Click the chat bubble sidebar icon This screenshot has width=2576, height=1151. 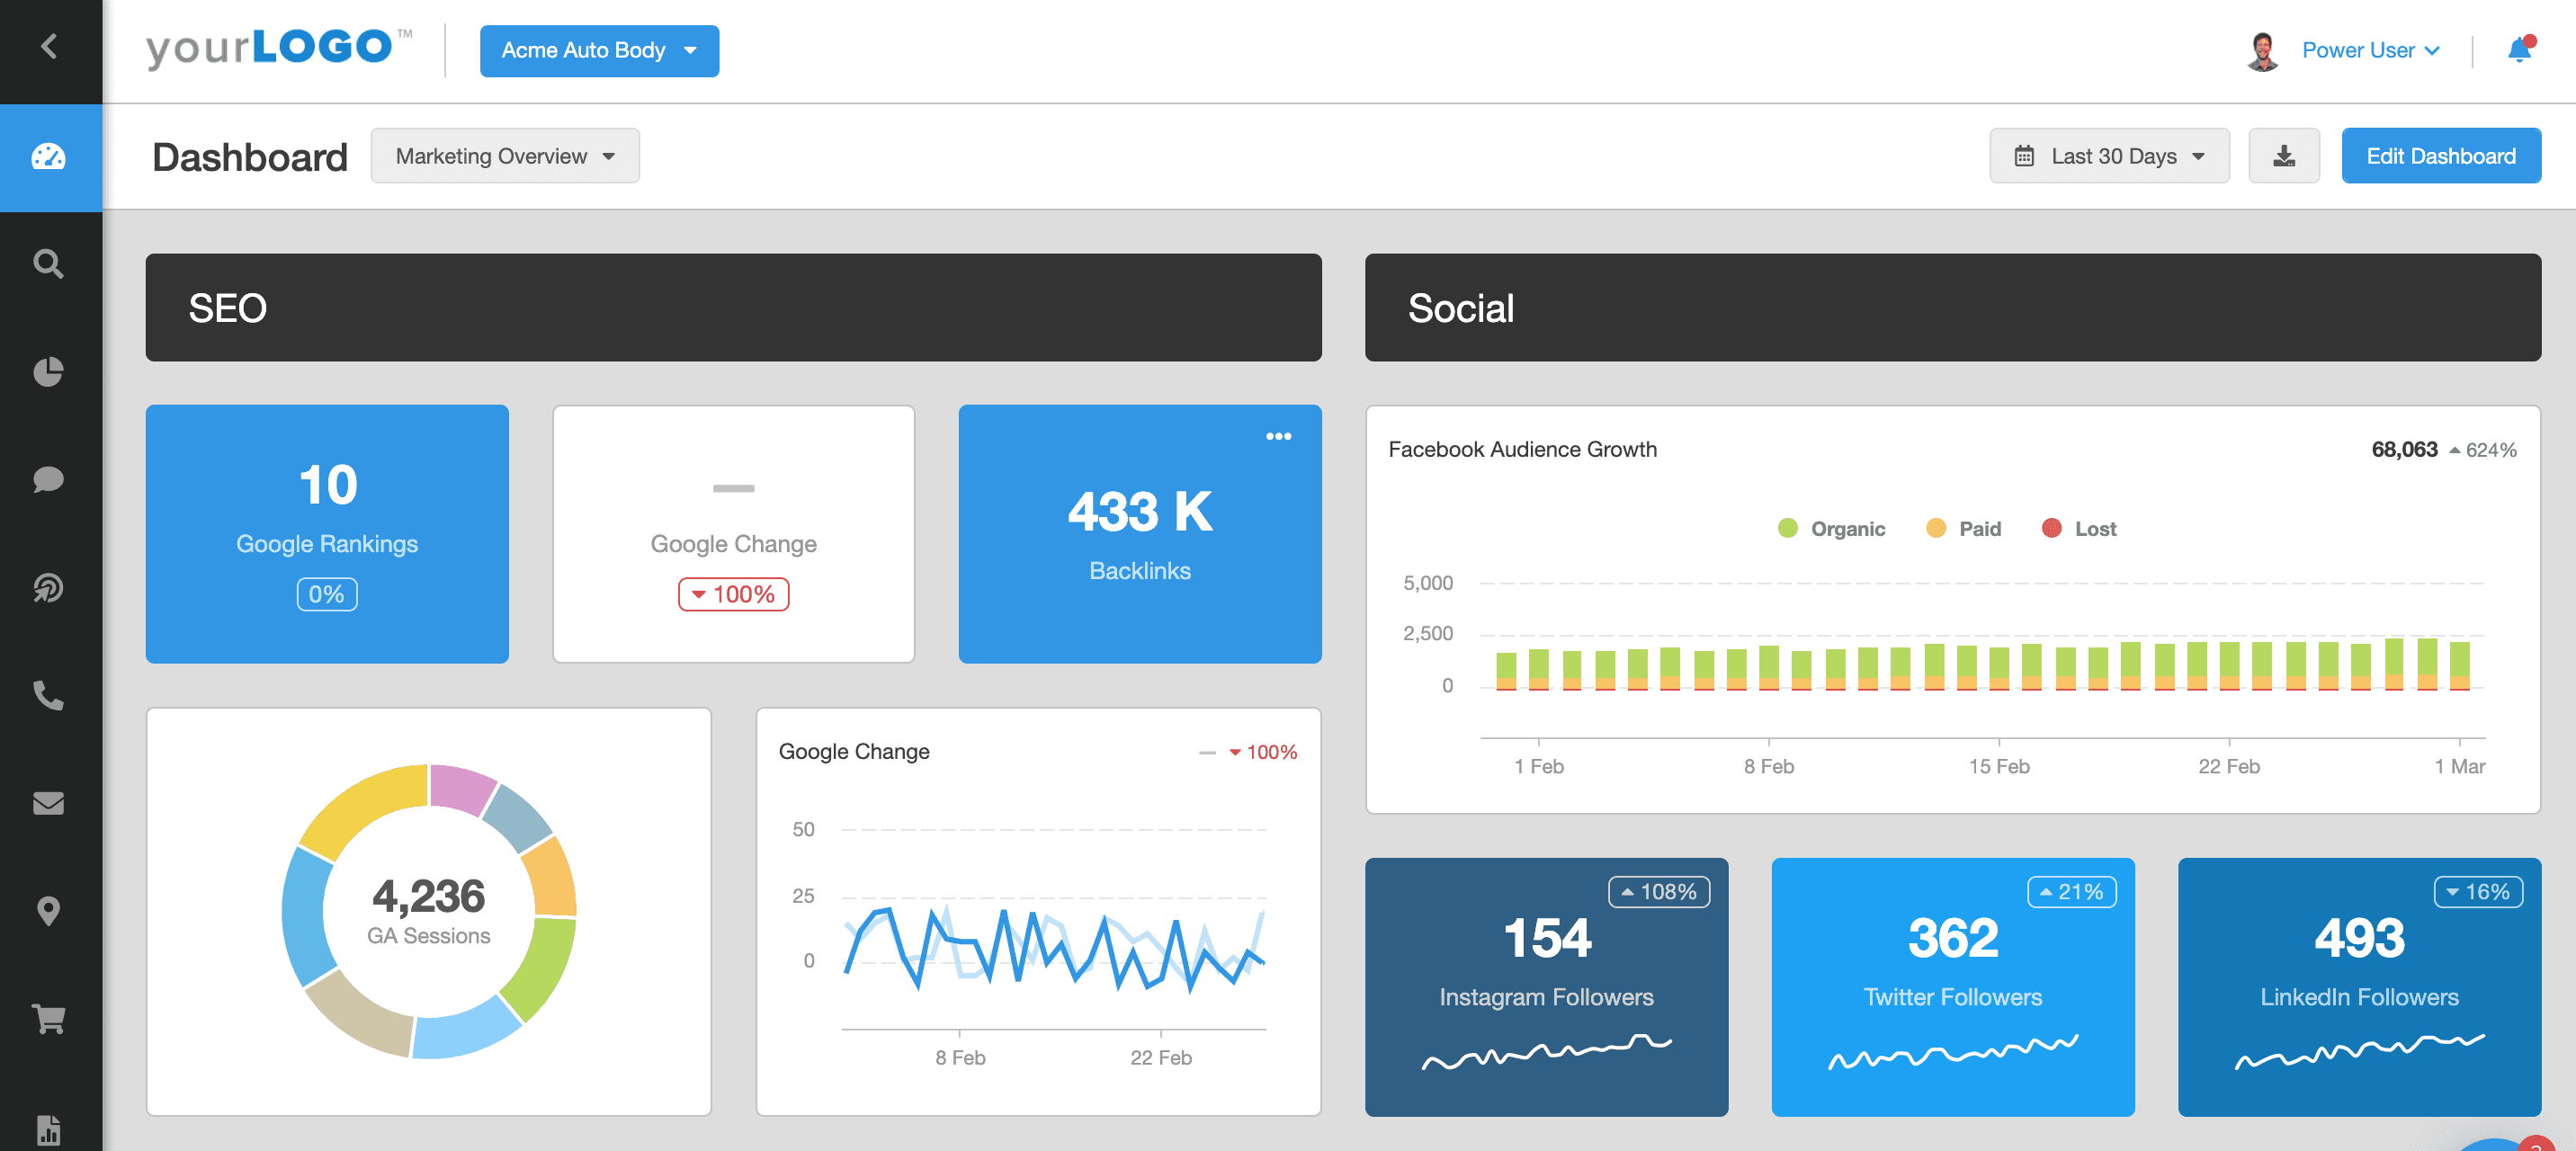(49, 480)
